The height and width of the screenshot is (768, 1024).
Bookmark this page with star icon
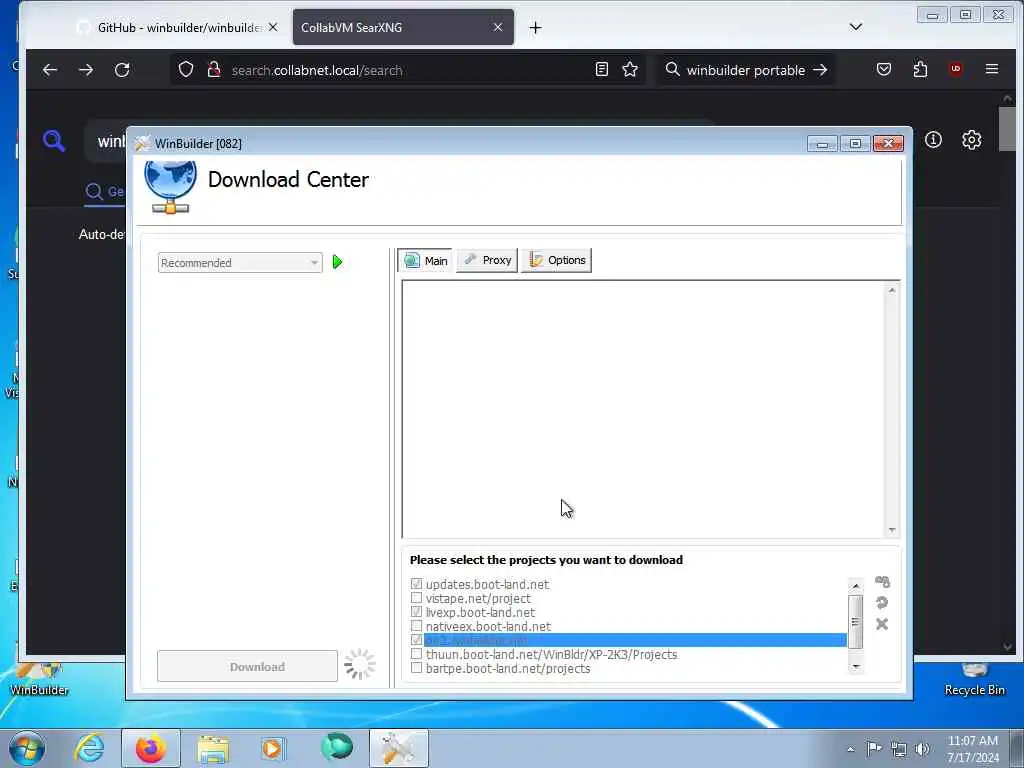[630, 69]
